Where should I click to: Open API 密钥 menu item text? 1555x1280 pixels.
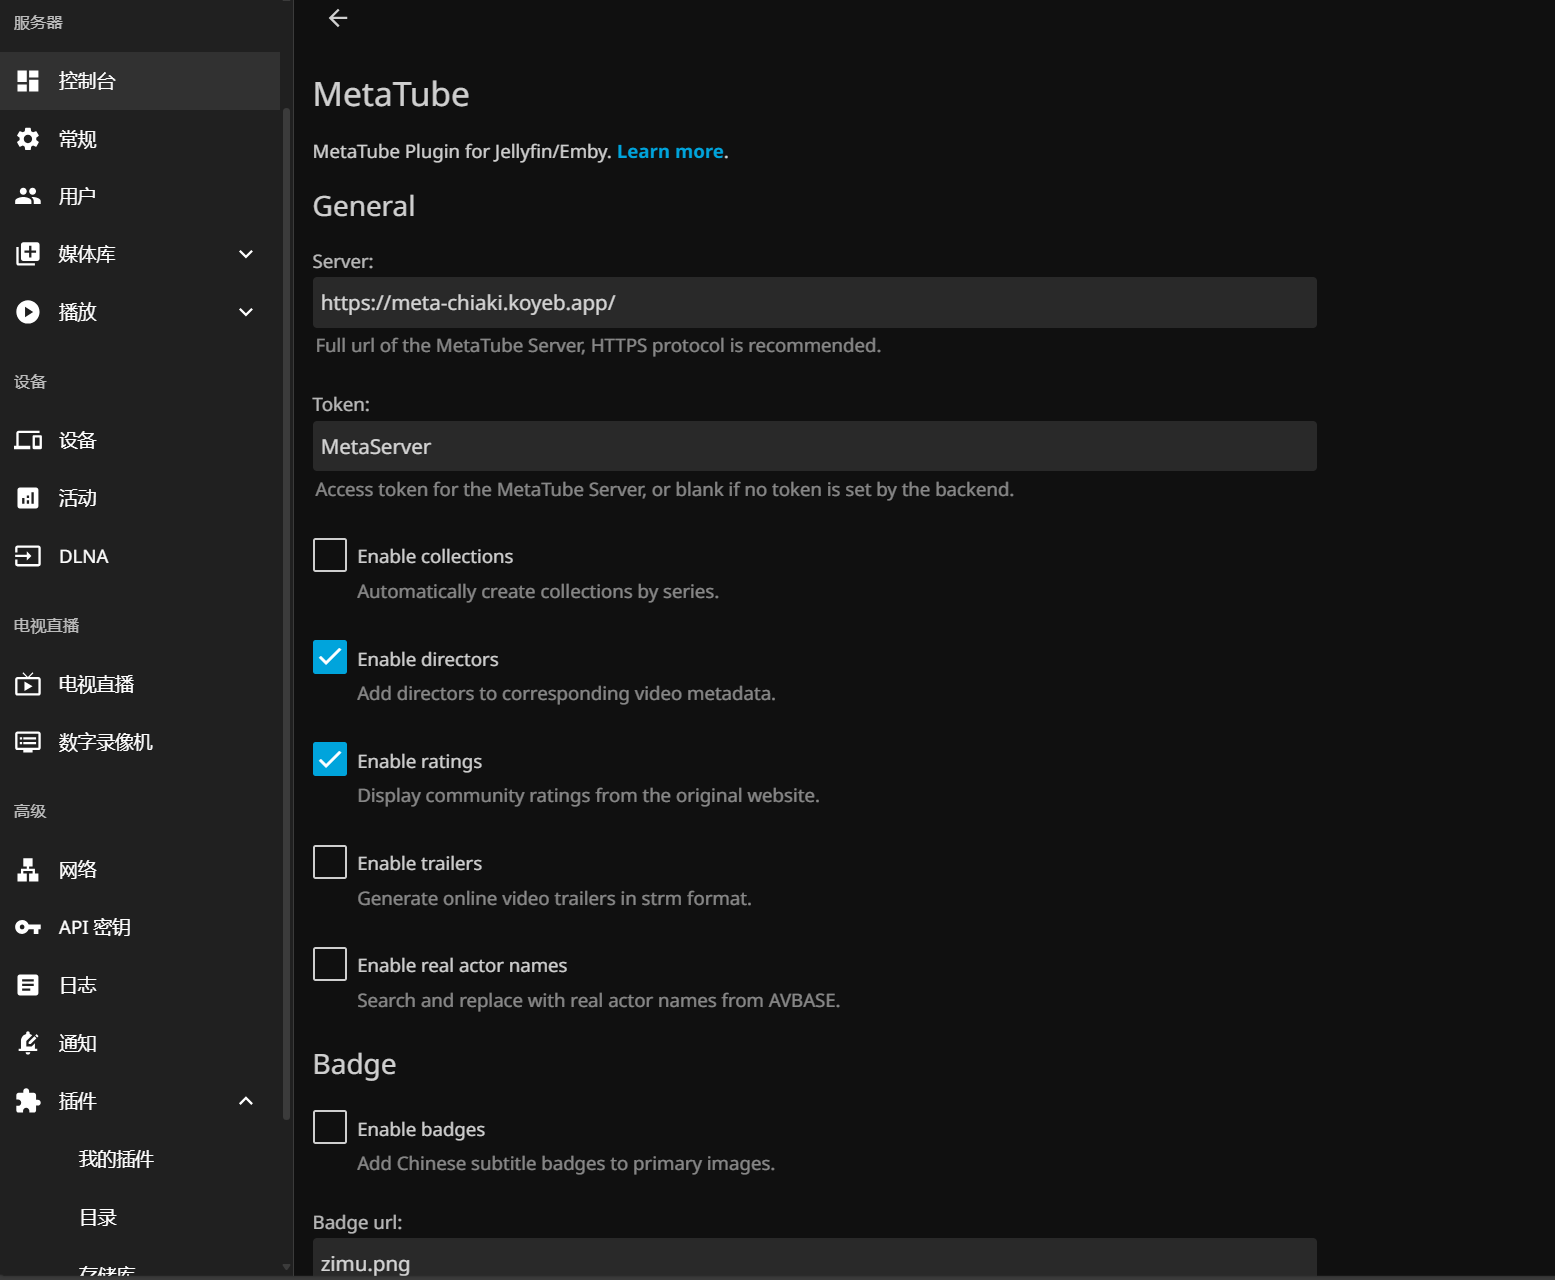tap(95, 927)
